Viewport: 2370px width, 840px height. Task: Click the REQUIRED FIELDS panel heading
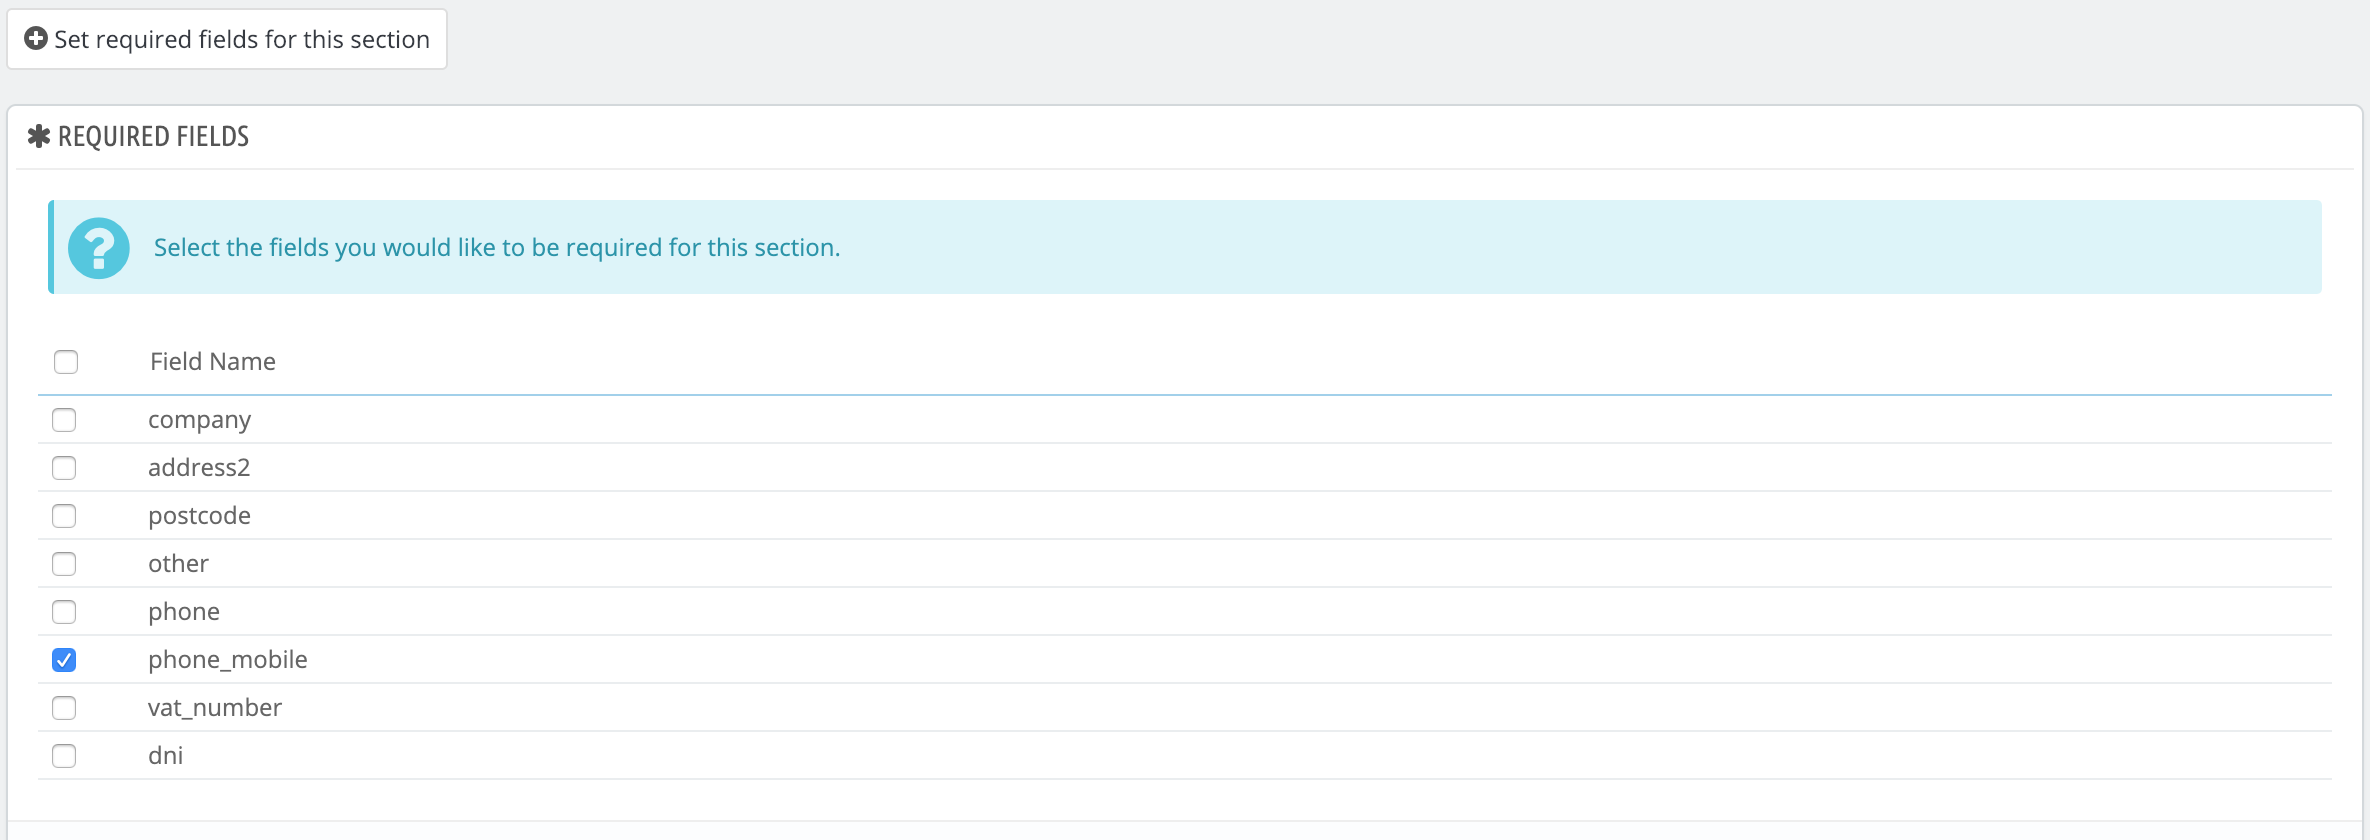[153, 136]
